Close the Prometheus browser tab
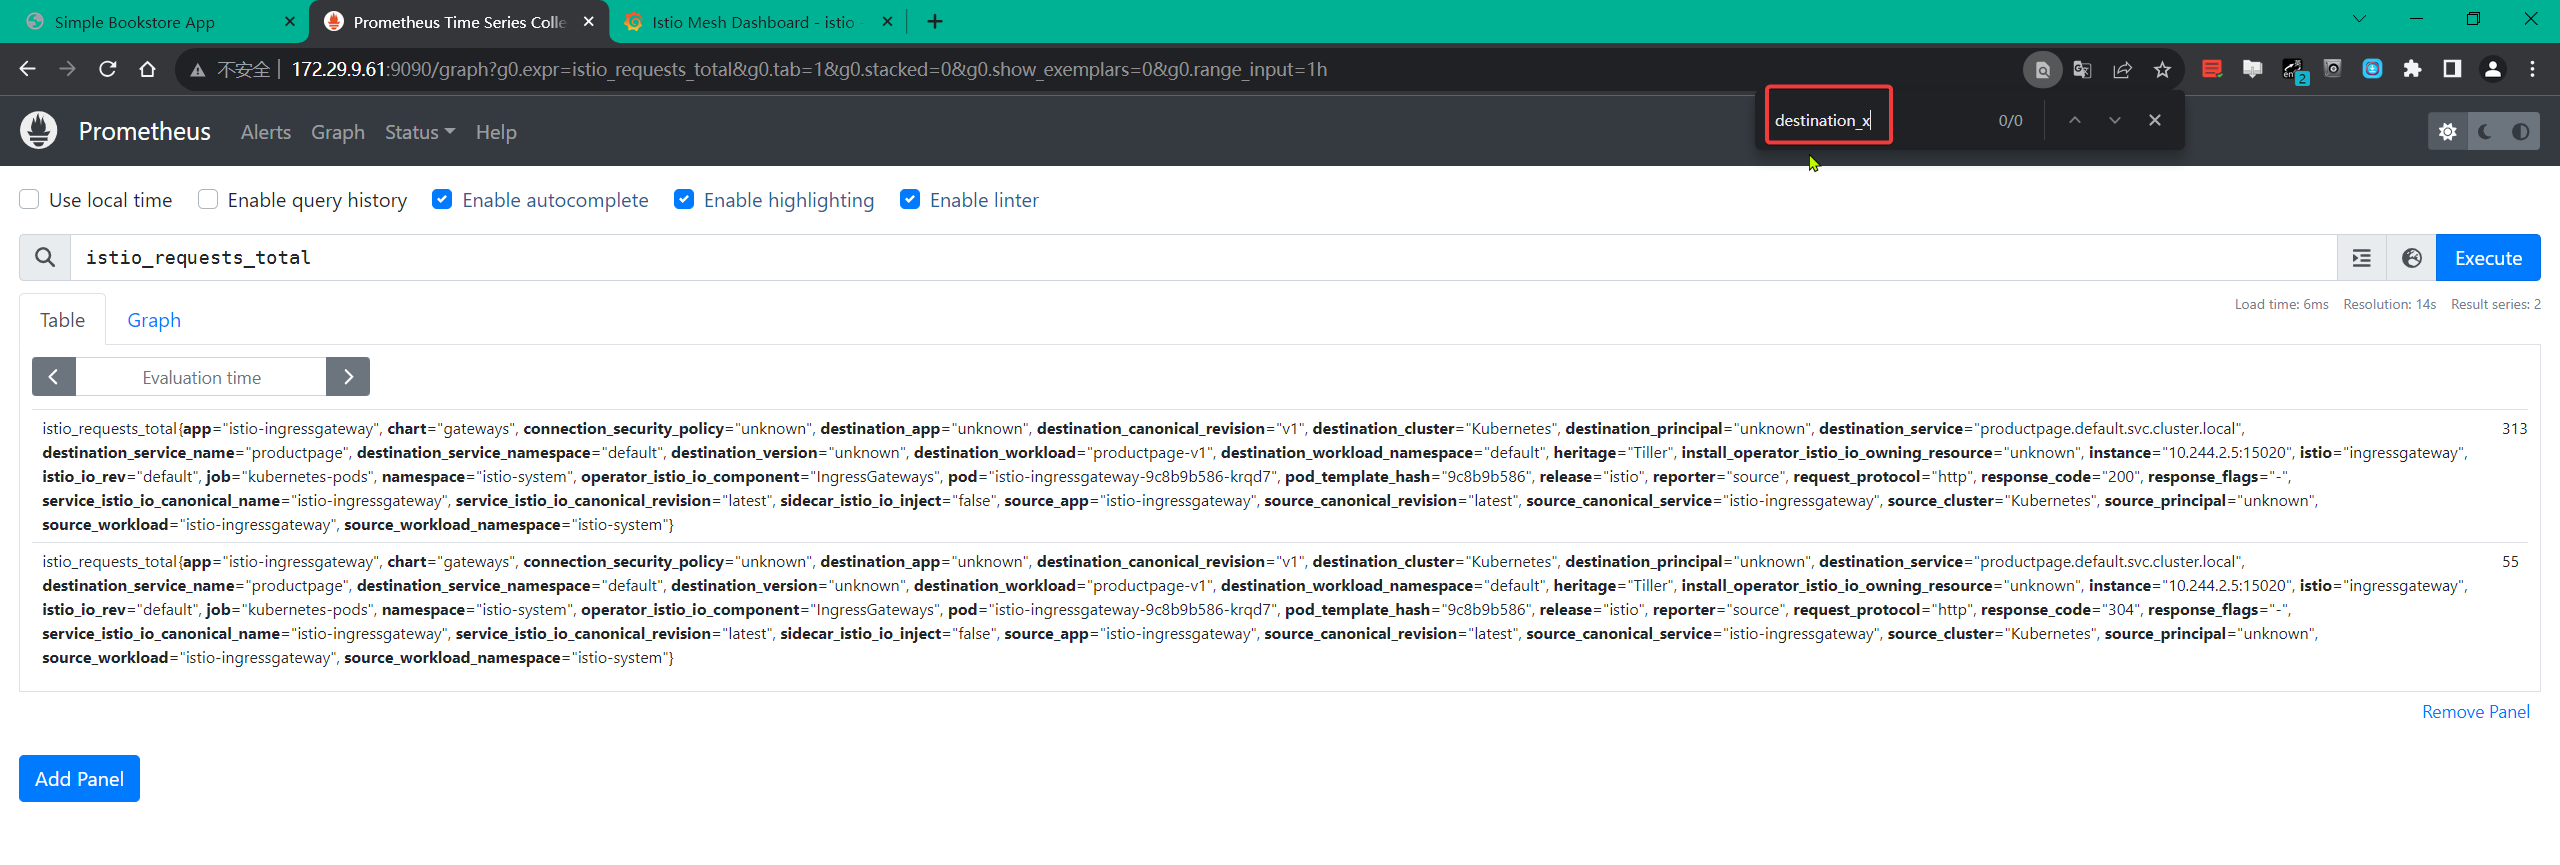The image size is (2560, 865). (589, 21)
